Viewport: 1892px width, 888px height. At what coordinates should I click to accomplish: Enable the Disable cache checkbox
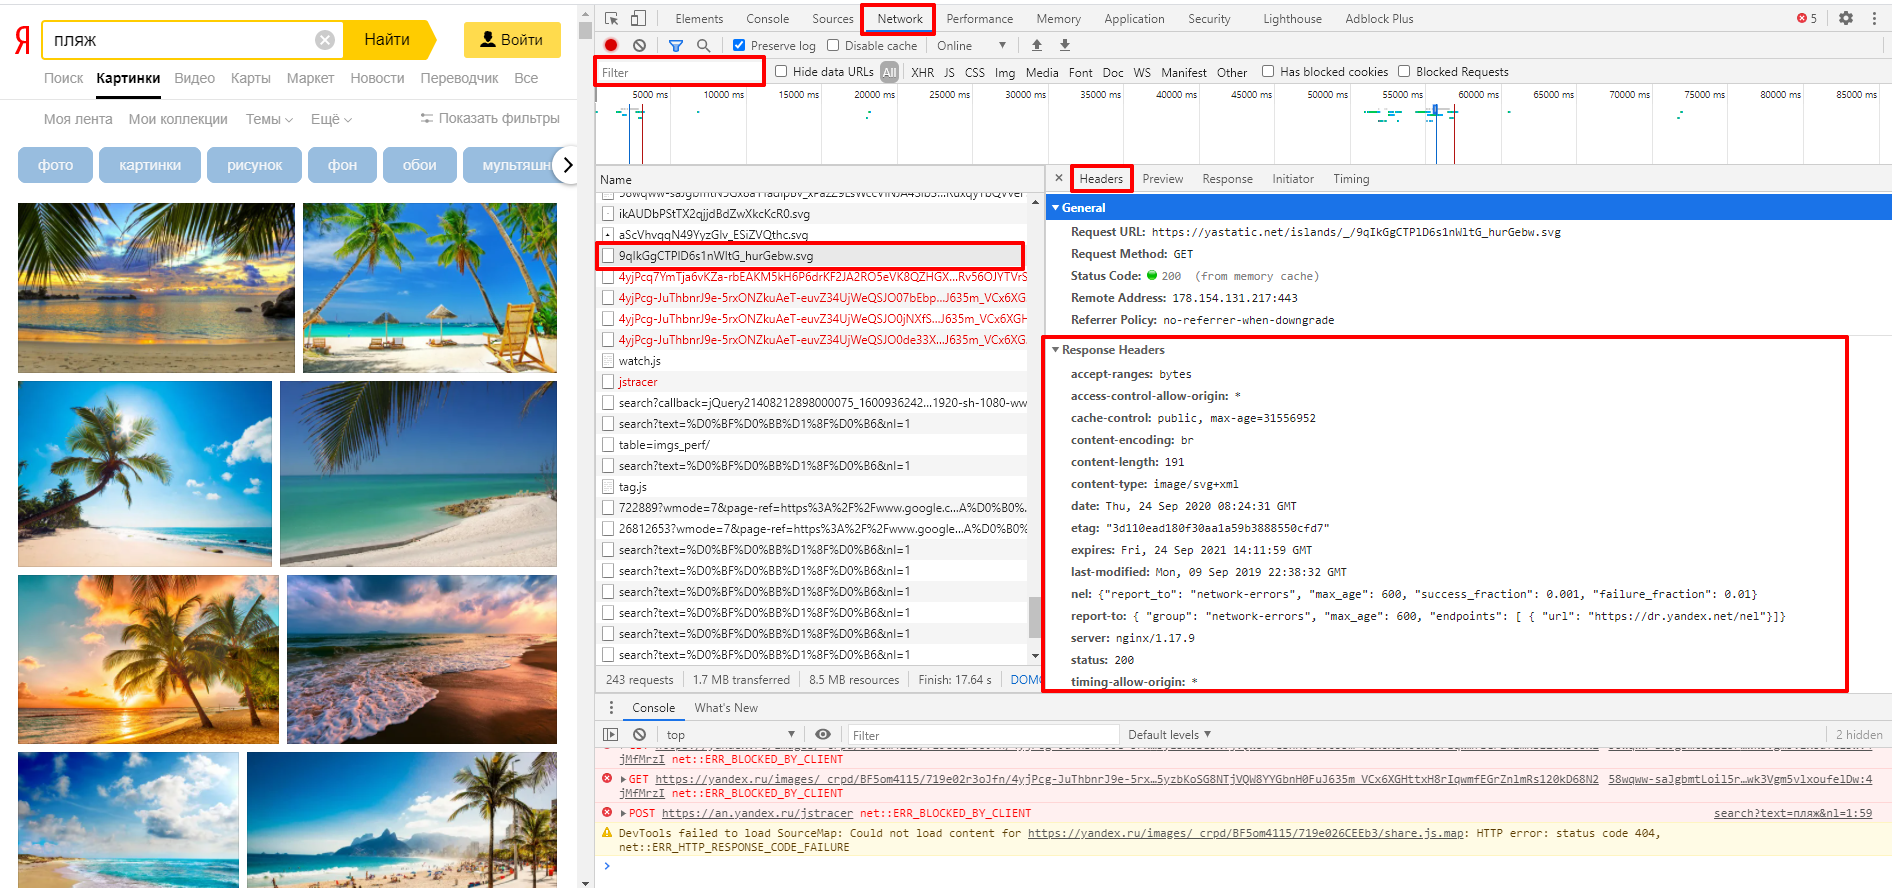tap(833, 45)
